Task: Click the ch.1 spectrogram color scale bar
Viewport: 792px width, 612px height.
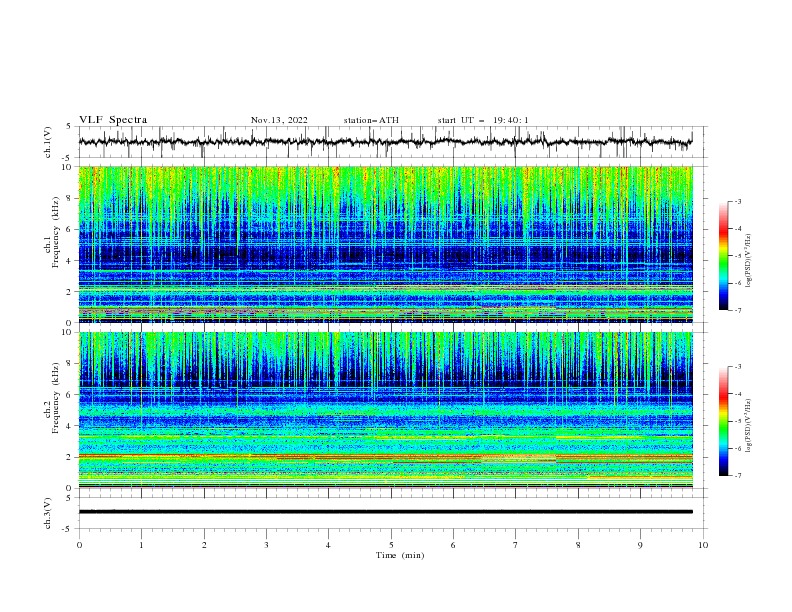Action: tap(723, 256)
